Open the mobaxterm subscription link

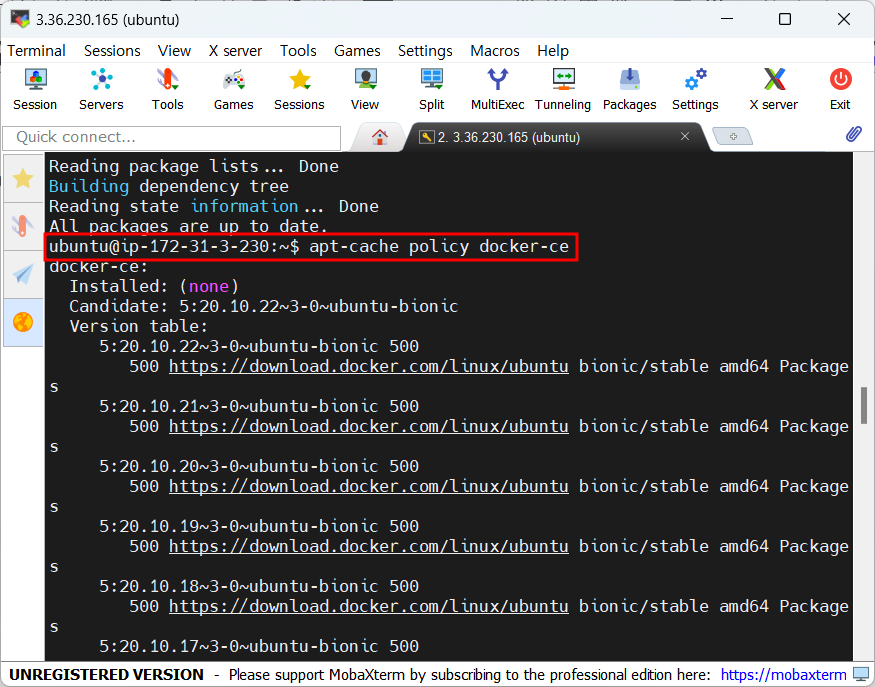coord(783,675)
